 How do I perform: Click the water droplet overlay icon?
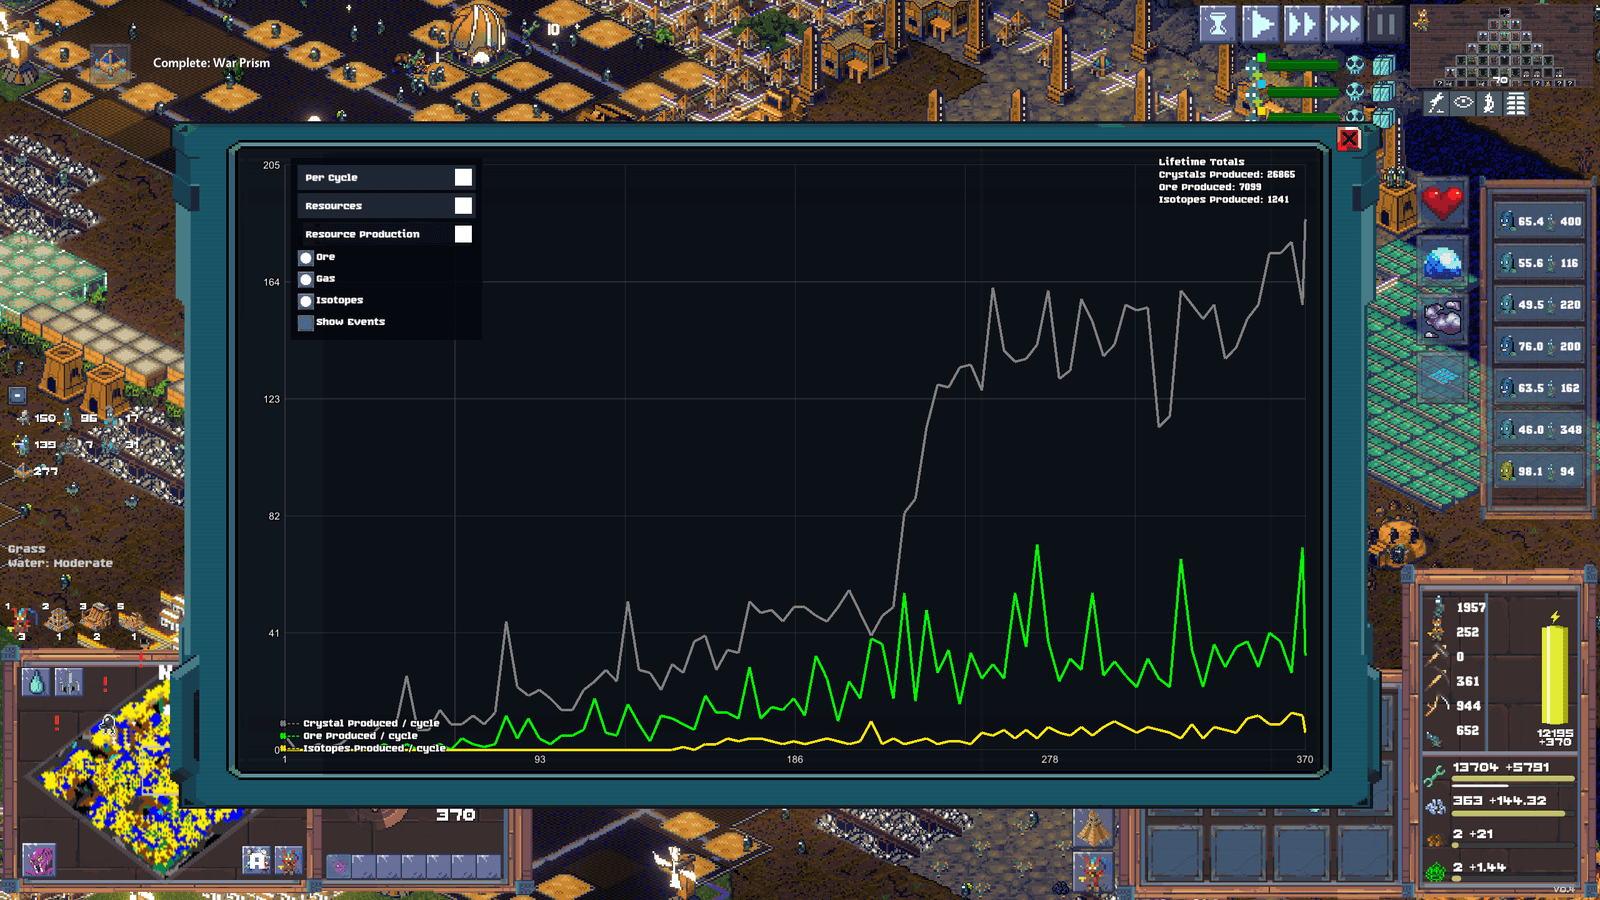point(36,683)
